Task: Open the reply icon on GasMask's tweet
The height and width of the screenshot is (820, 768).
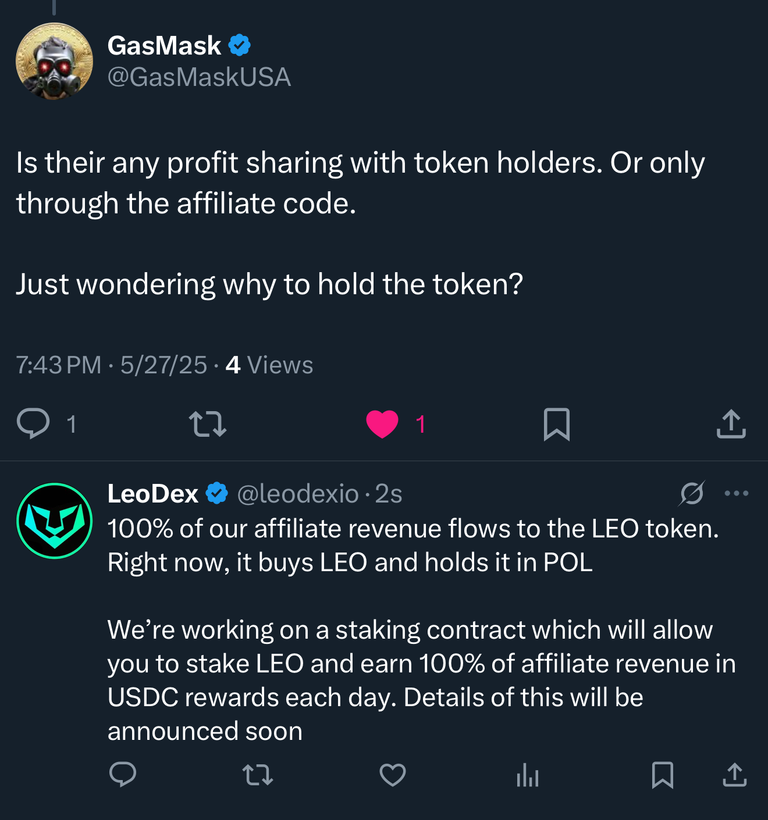Action: coord(33,423)
